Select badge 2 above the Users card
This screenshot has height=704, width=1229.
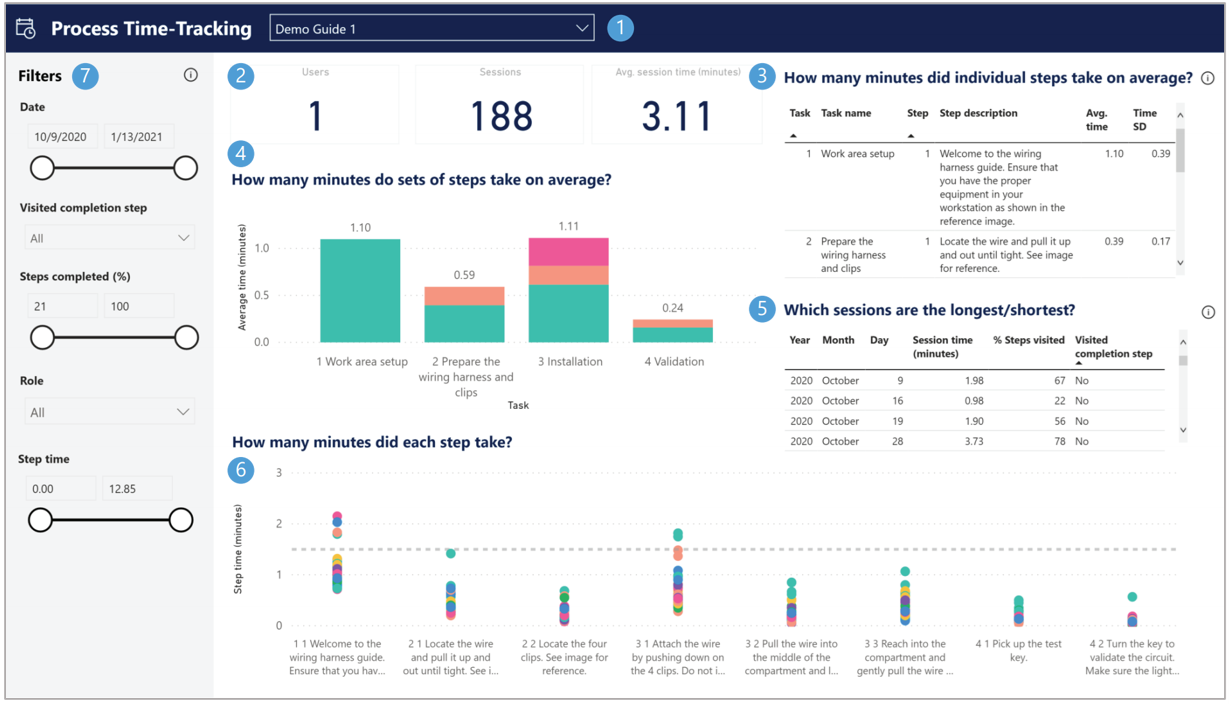coord(241,75)
